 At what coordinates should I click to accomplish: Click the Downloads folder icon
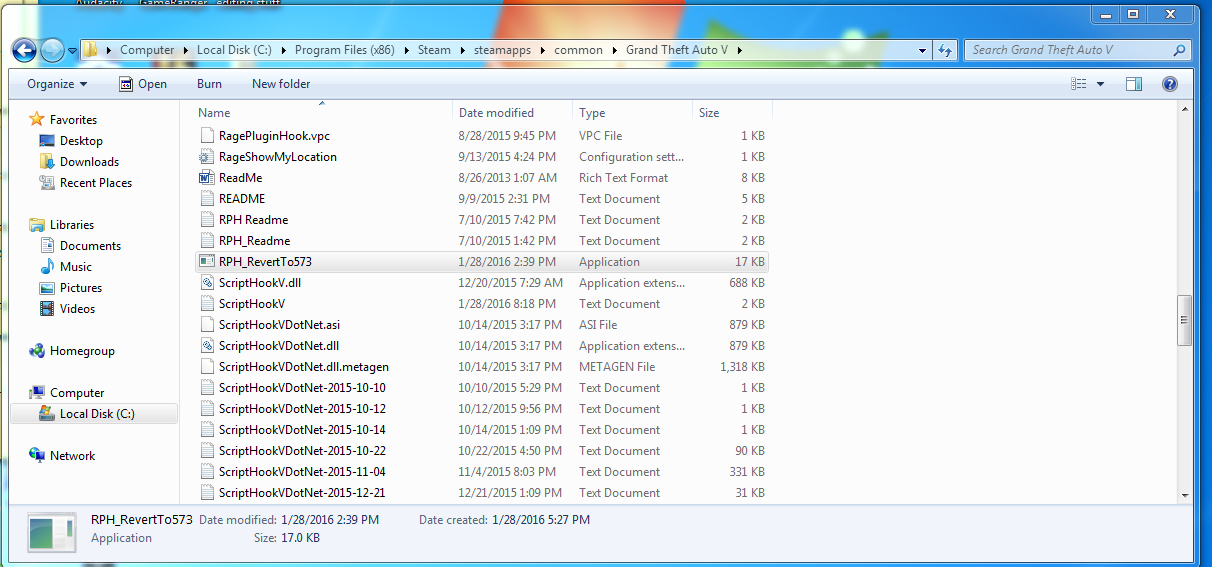coord(47,161)
